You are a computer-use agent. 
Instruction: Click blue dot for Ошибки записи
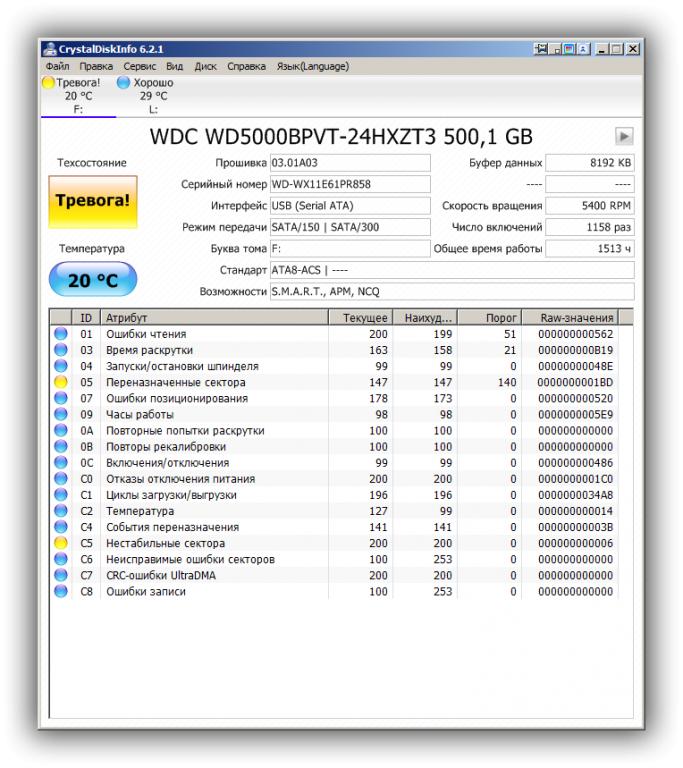[x=61, y=591]
